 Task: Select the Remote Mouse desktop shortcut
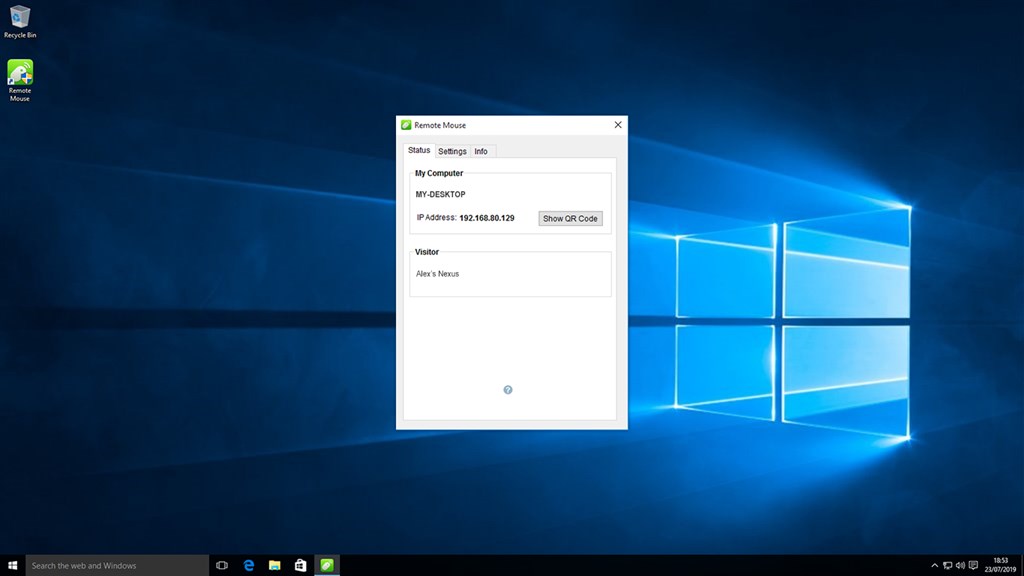[x=20, y=80]
